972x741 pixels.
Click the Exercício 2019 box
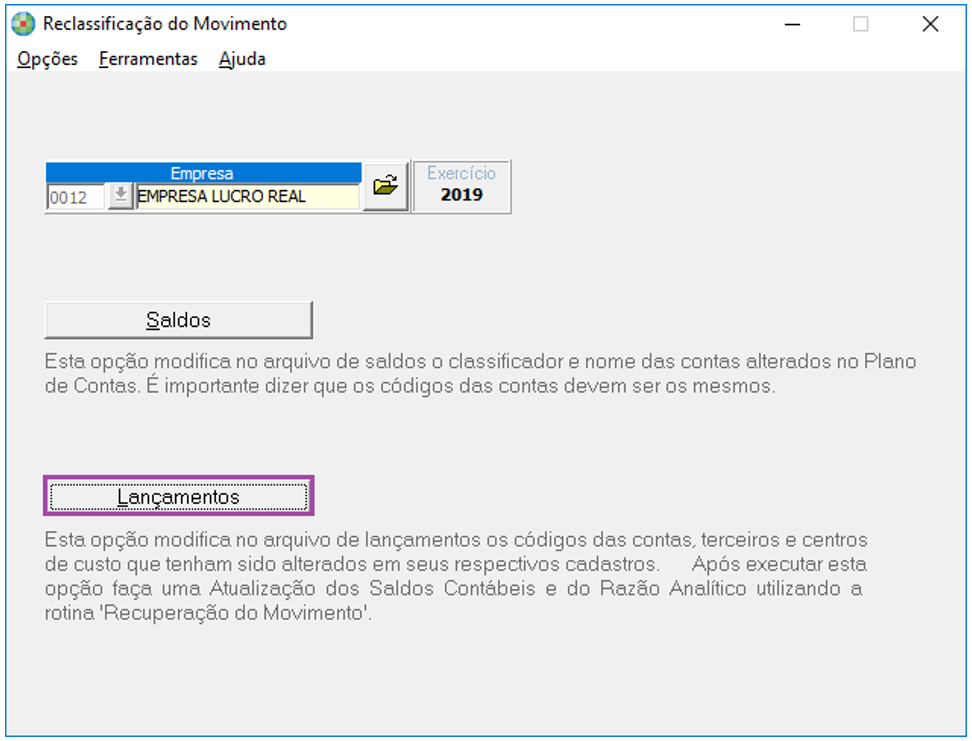(x=462, y=187)
